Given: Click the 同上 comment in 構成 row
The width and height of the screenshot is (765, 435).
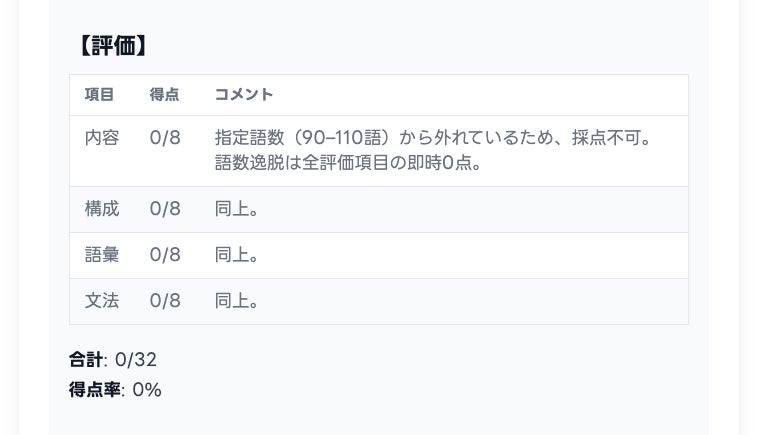Looking at the screenshot, I should 237,209.
